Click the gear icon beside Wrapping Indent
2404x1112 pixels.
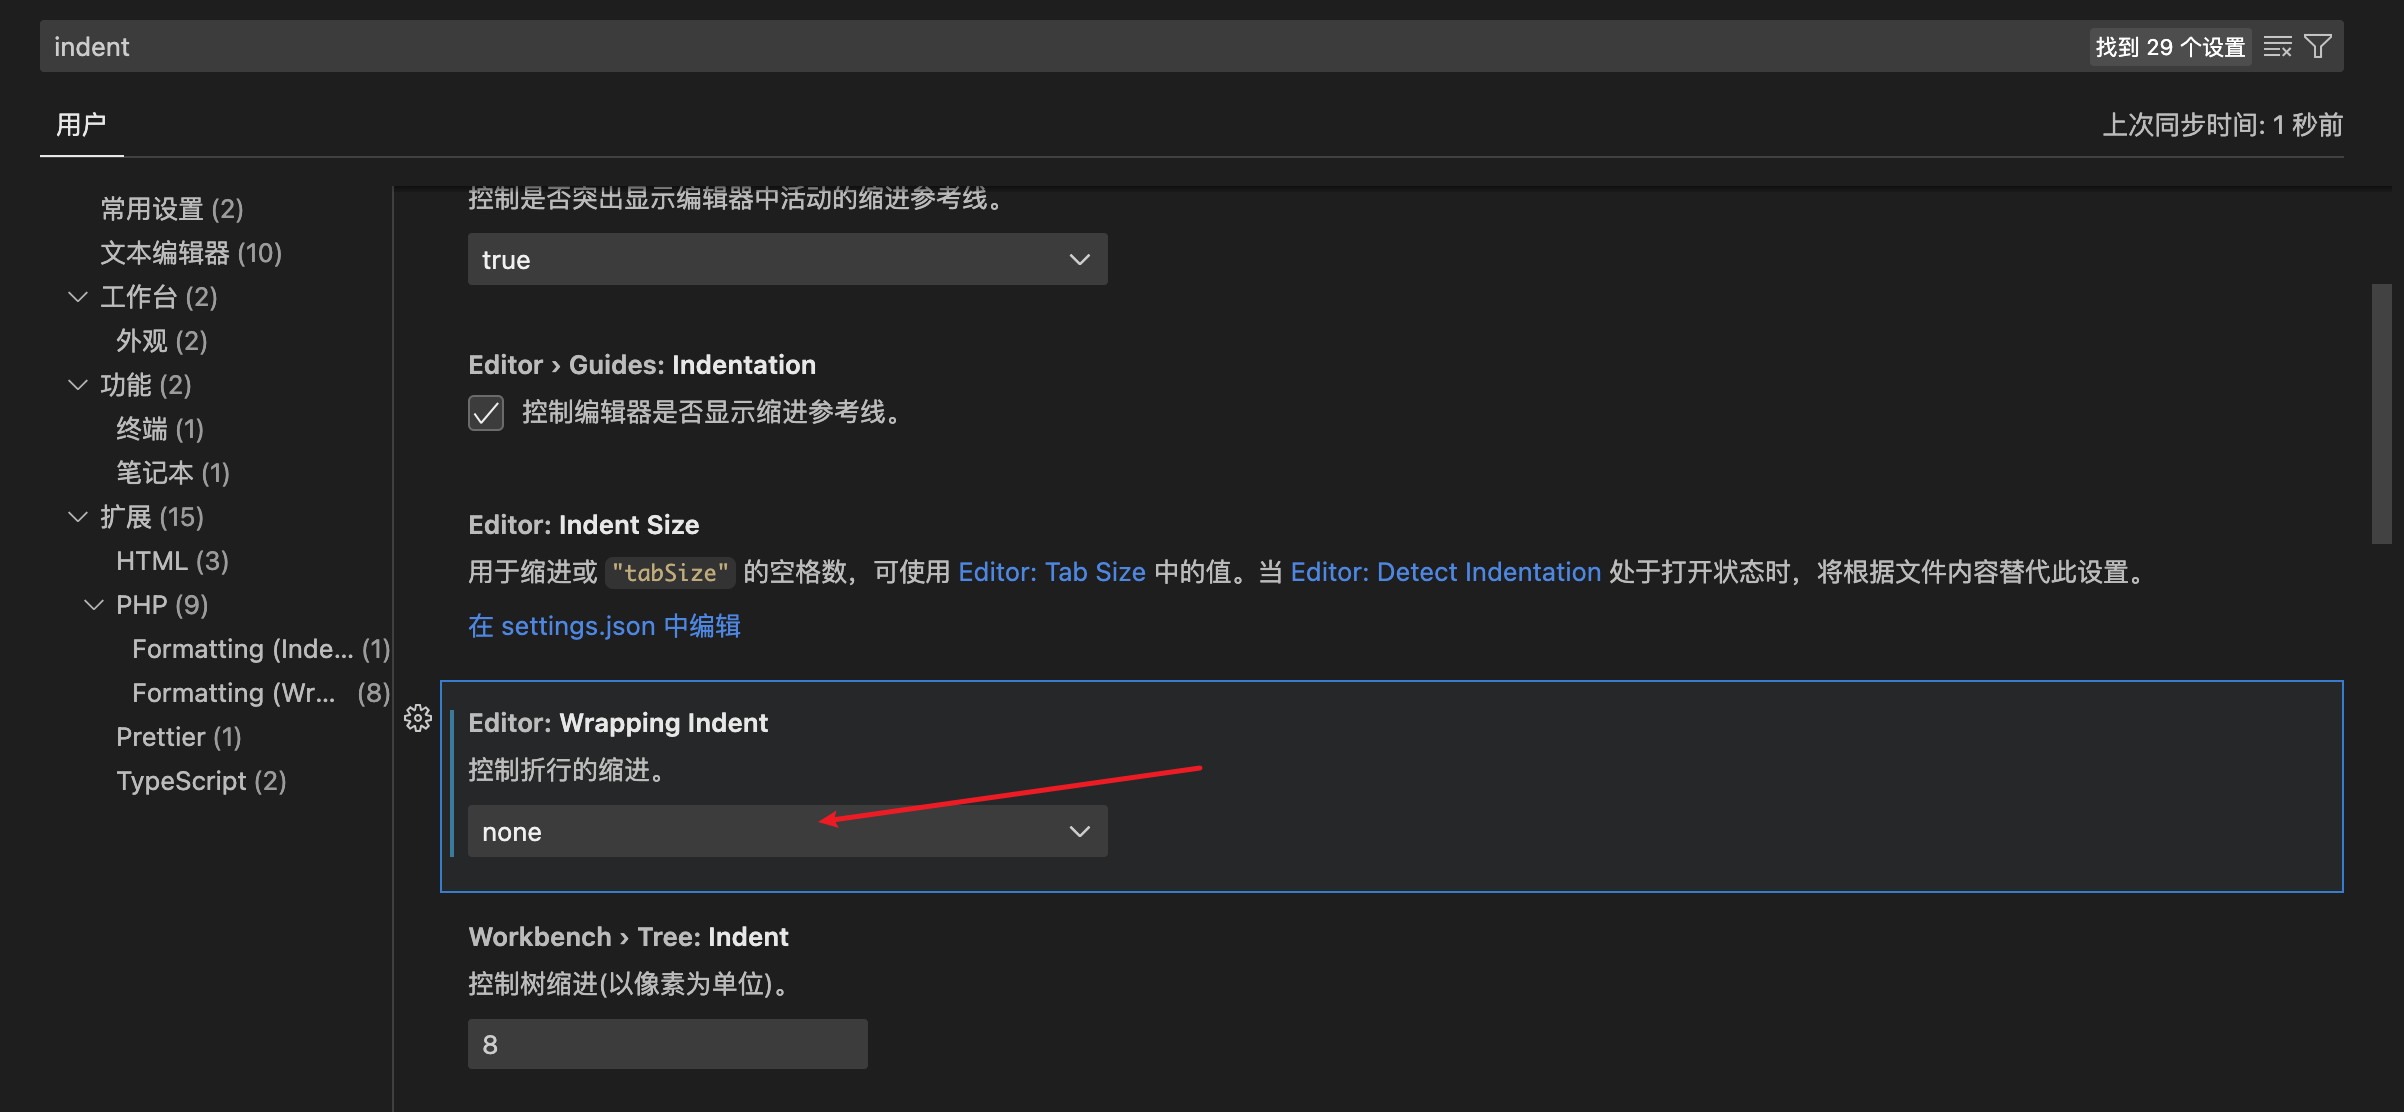(418, 718)
